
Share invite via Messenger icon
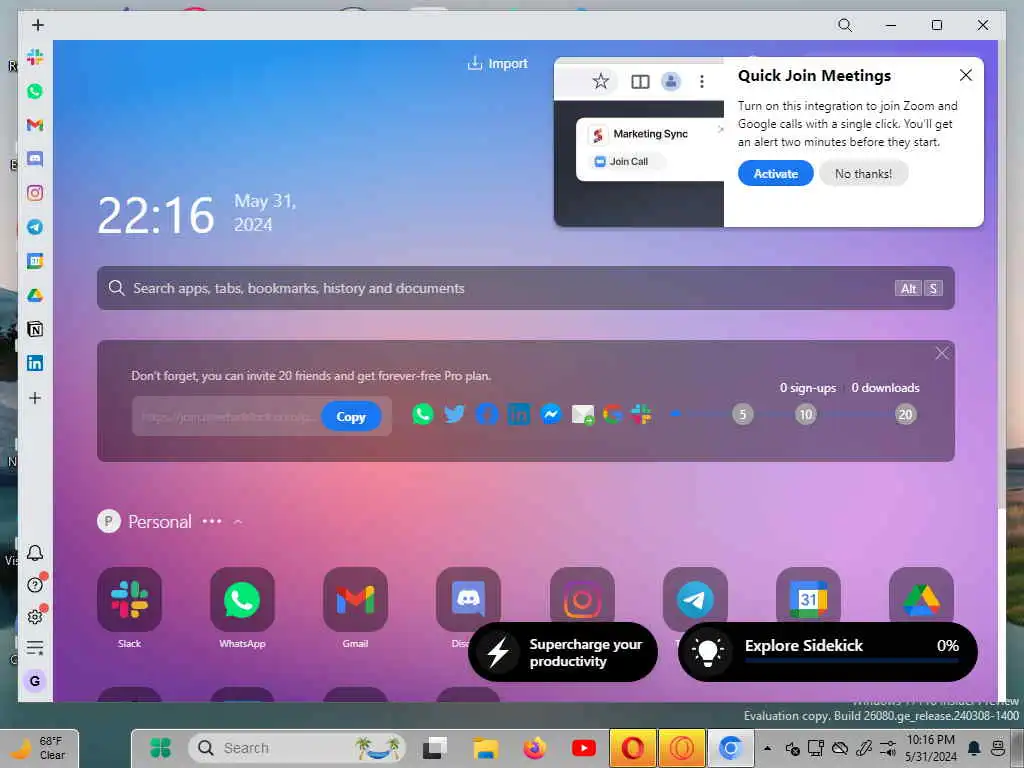pyautogui.click(x=551, y=414)
